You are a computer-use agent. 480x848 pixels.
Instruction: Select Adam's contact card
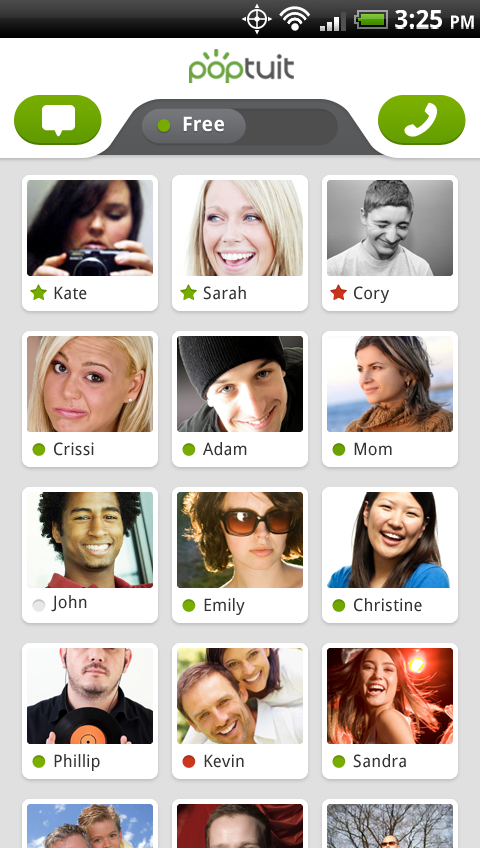[240, 399]
